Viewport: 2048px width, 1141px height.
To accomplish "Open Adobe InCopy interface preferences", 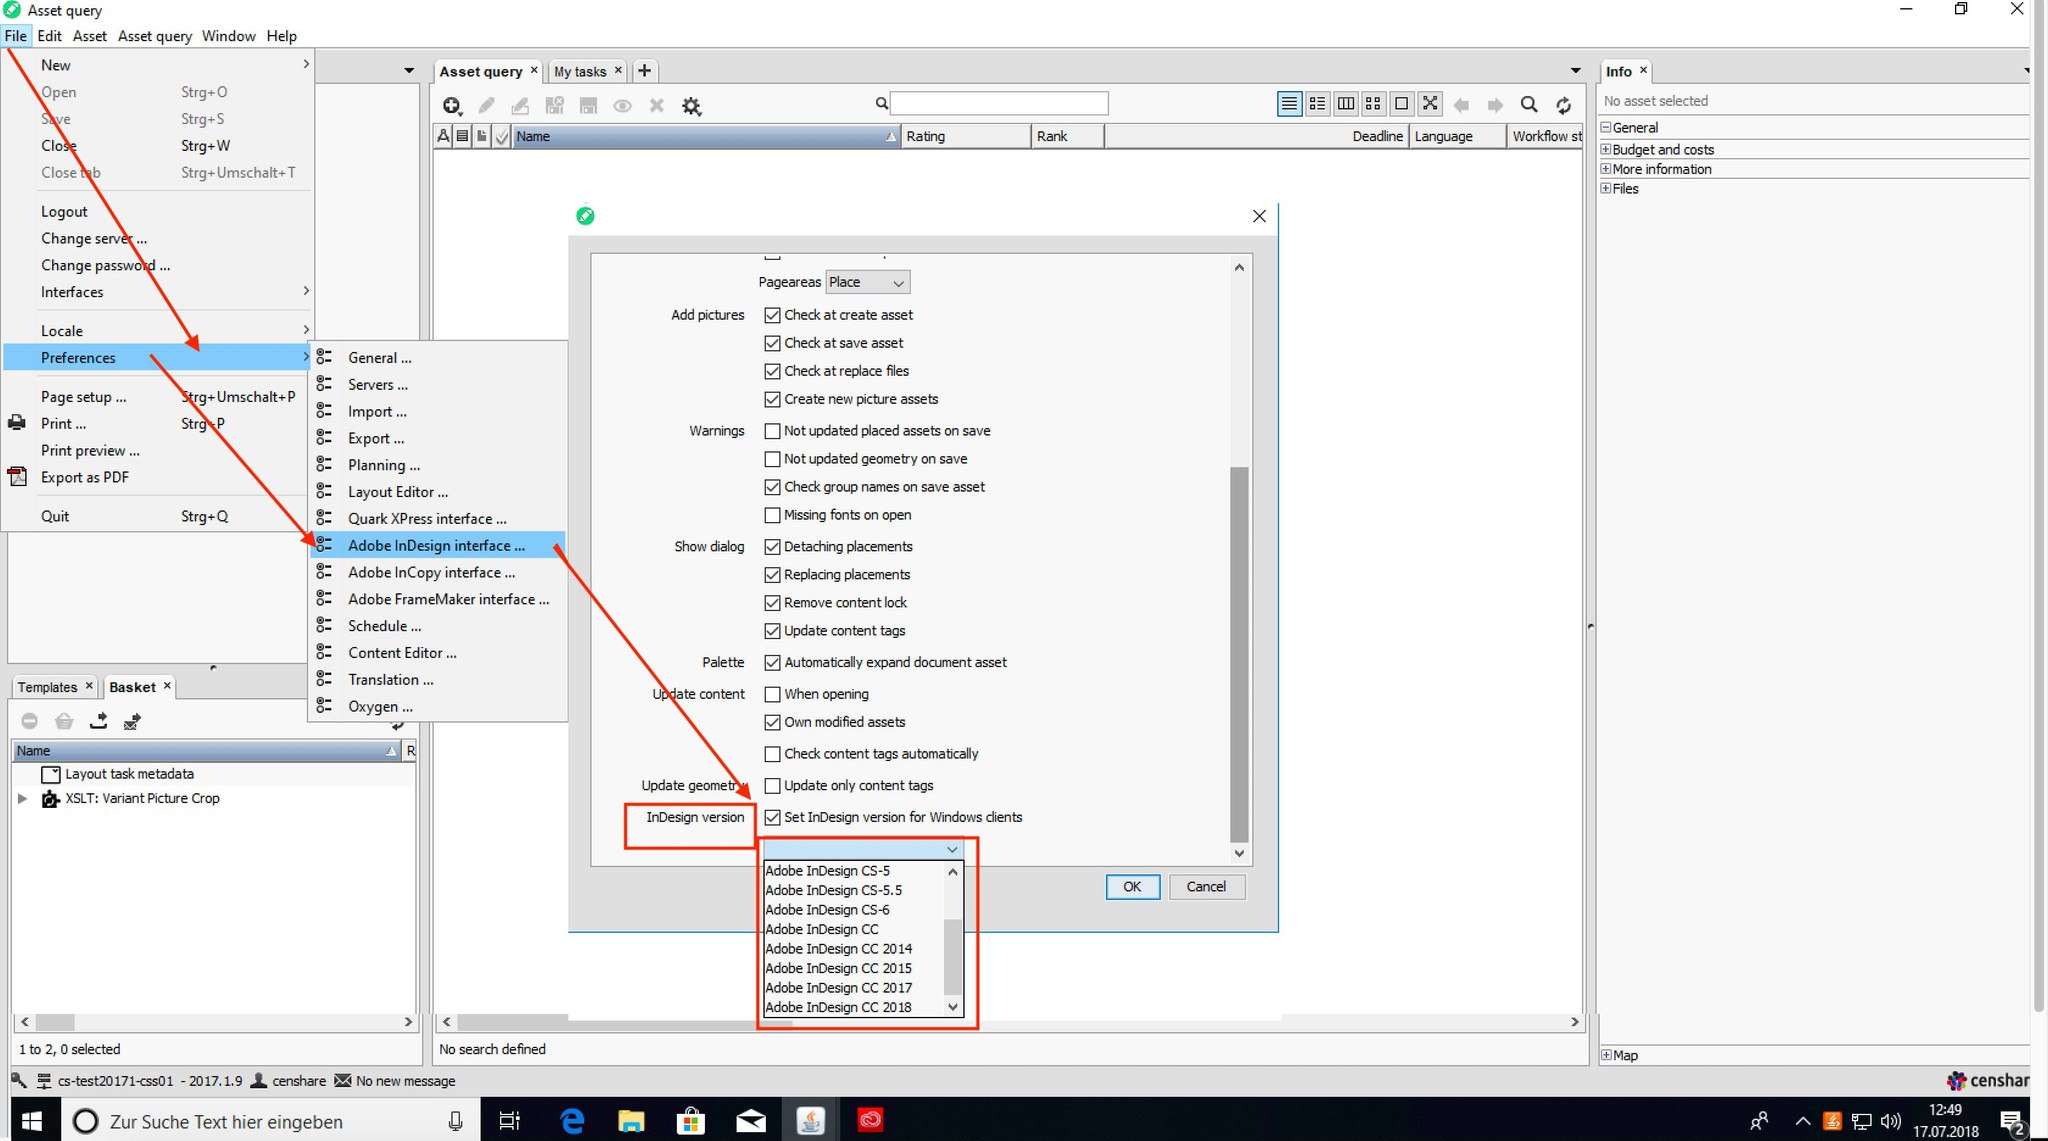I will [431, 572].
